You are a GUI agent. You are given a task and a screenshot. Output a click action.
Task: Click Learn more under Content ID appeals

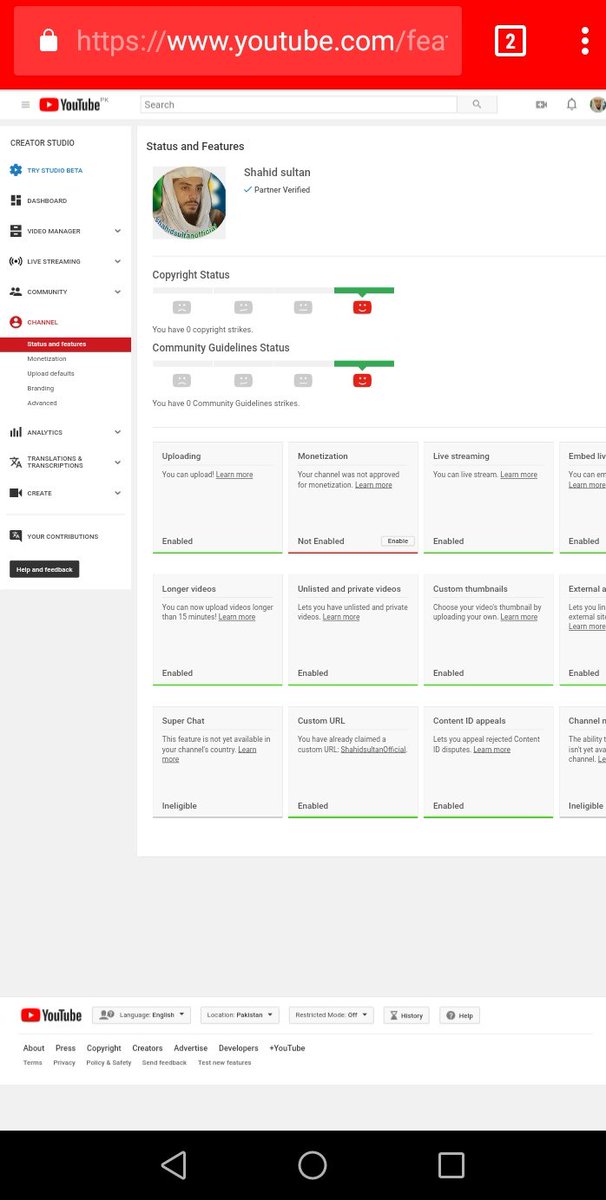[492, 749]
